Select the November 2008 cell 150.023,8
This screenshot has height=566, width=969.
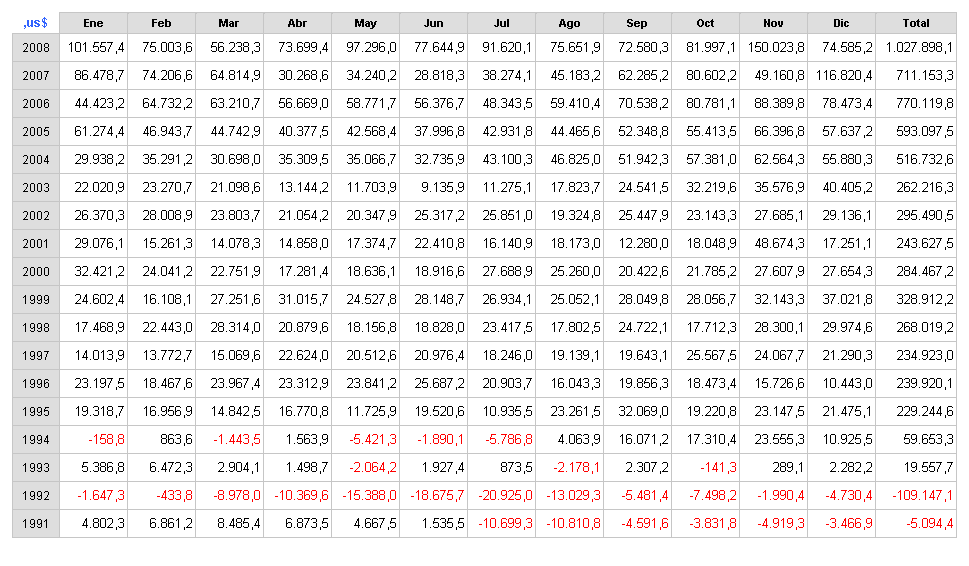point(776,48)
